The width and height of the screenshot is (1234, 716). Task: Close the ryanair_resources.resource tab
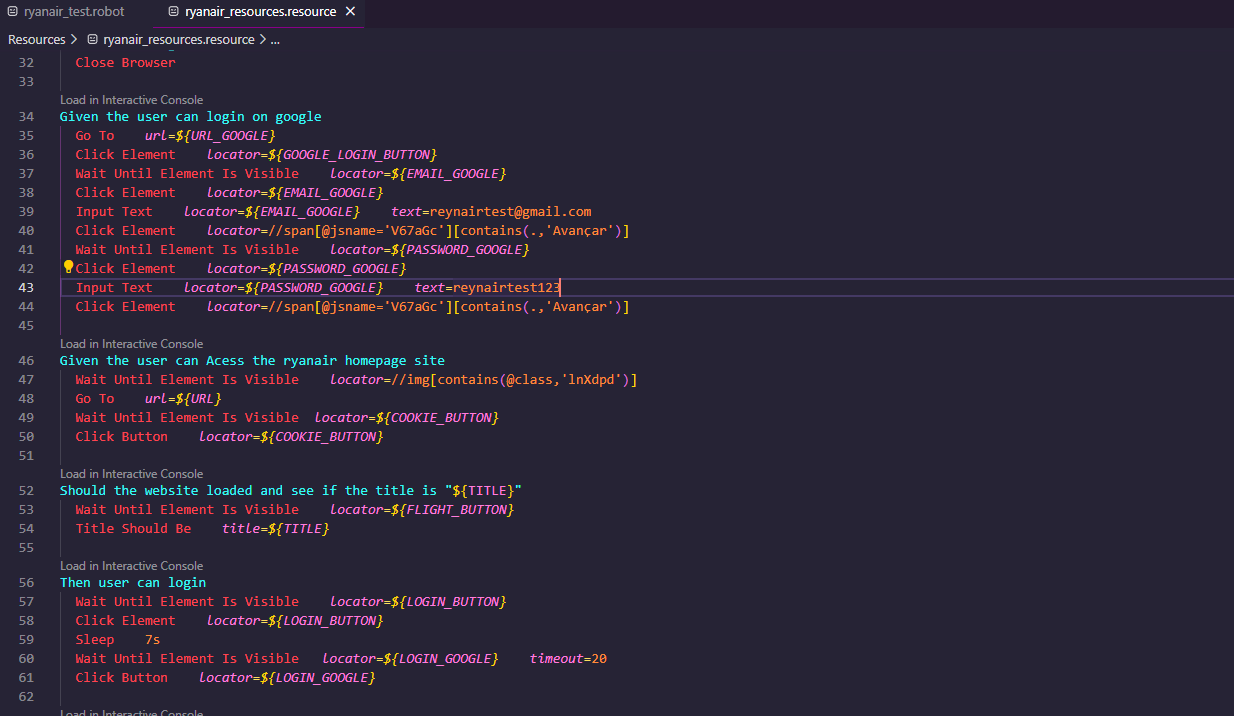[x=350, y=12]
